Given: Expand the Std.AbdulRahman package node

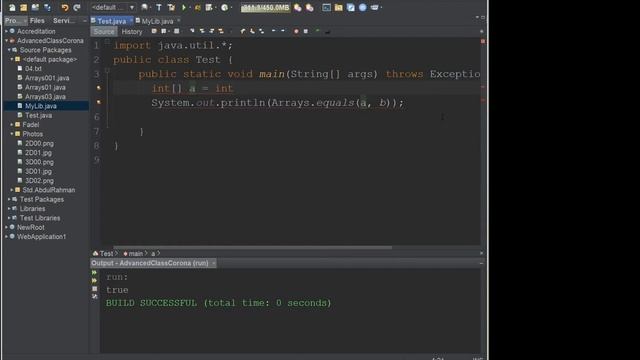Looking at the screenshot, I should [x=12, y=190].
